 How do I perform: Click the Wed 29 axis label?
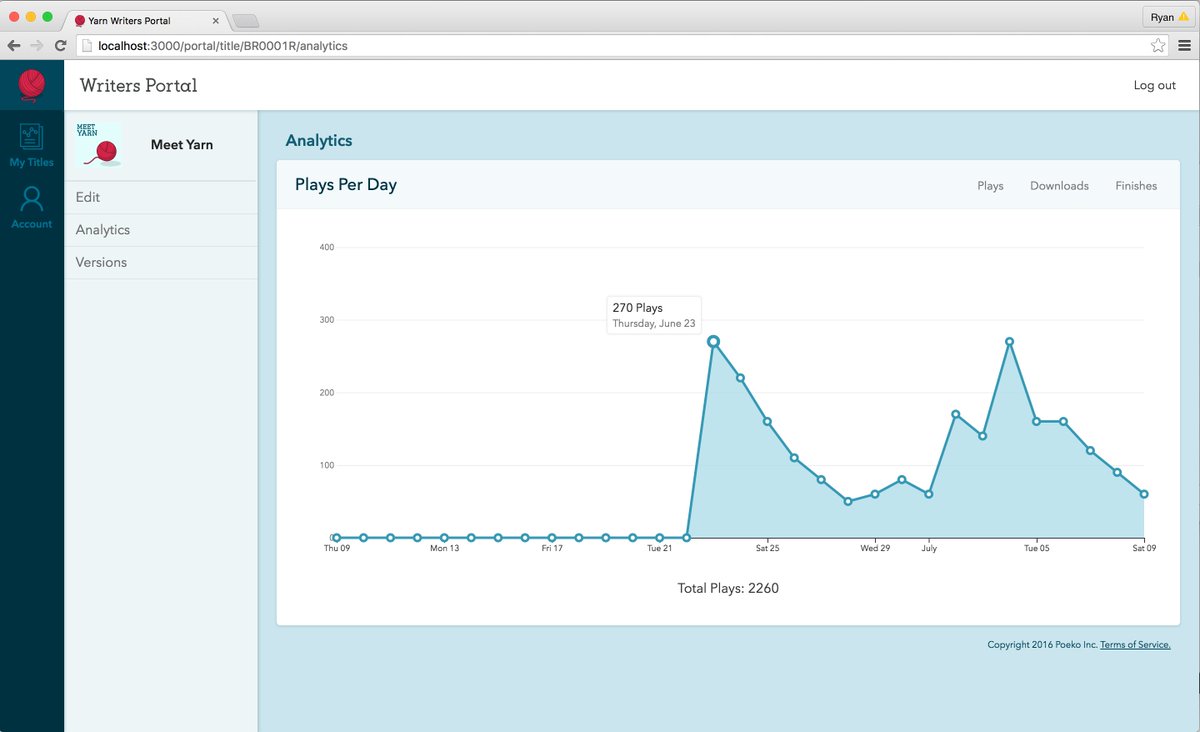click(x=875, y=548)
